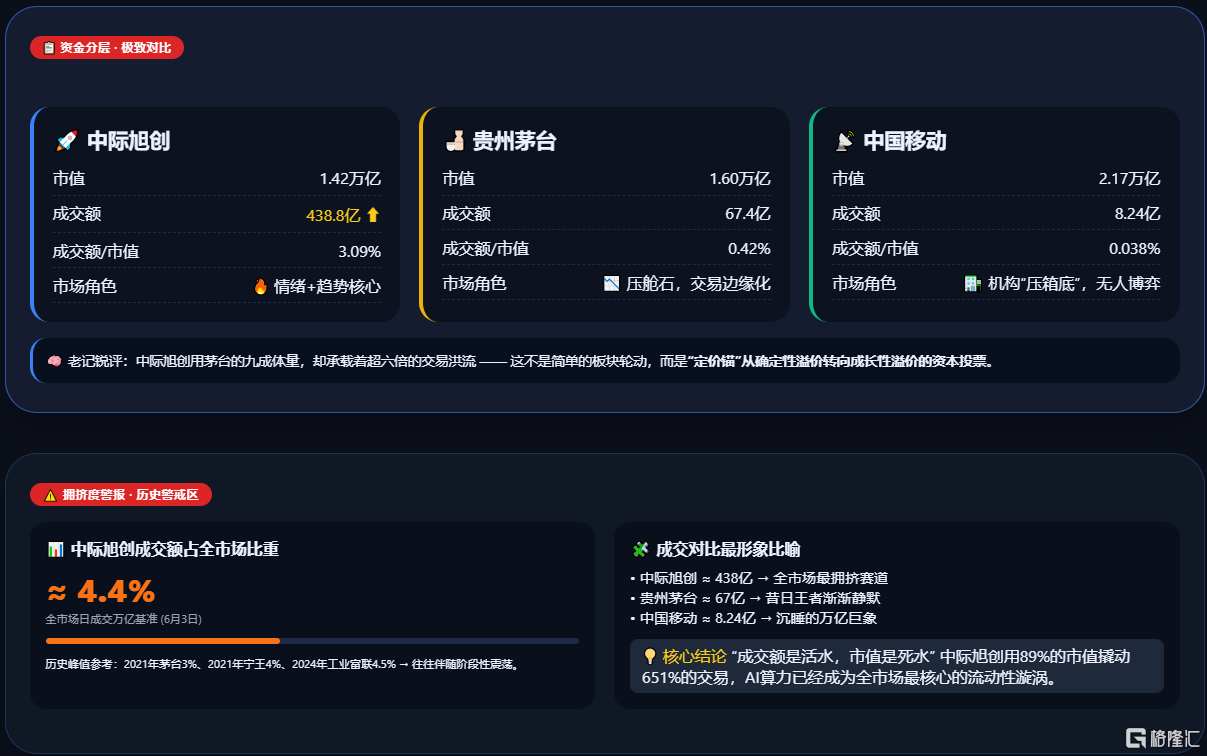The image size is (1207, 756).
Task: Click the orange market share progress bar
Action: click(163, 641)
